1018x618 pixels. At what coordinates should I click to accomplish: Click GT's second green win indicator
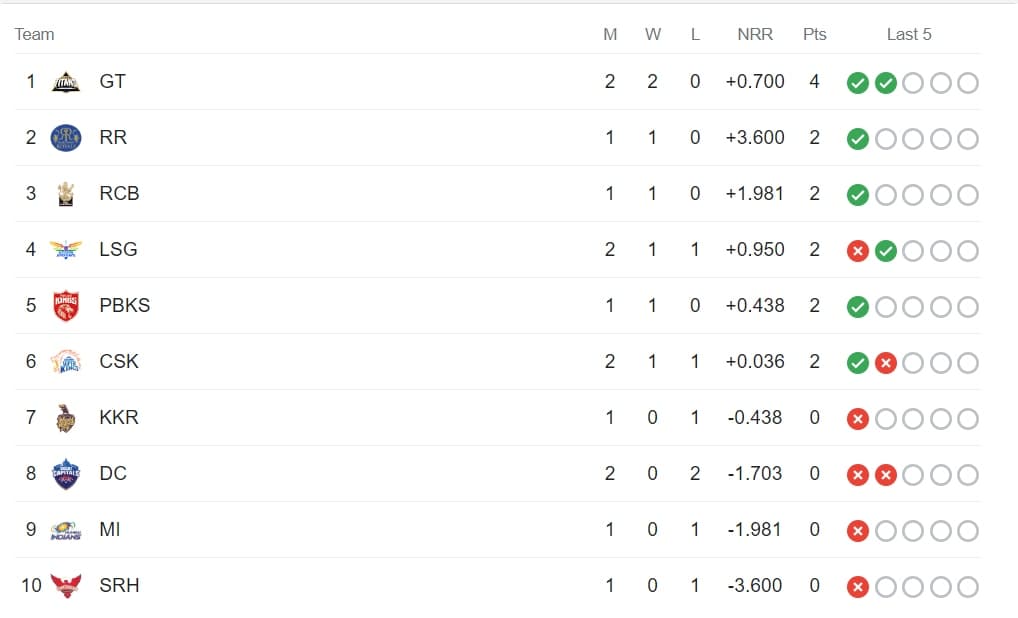[886, 82]
